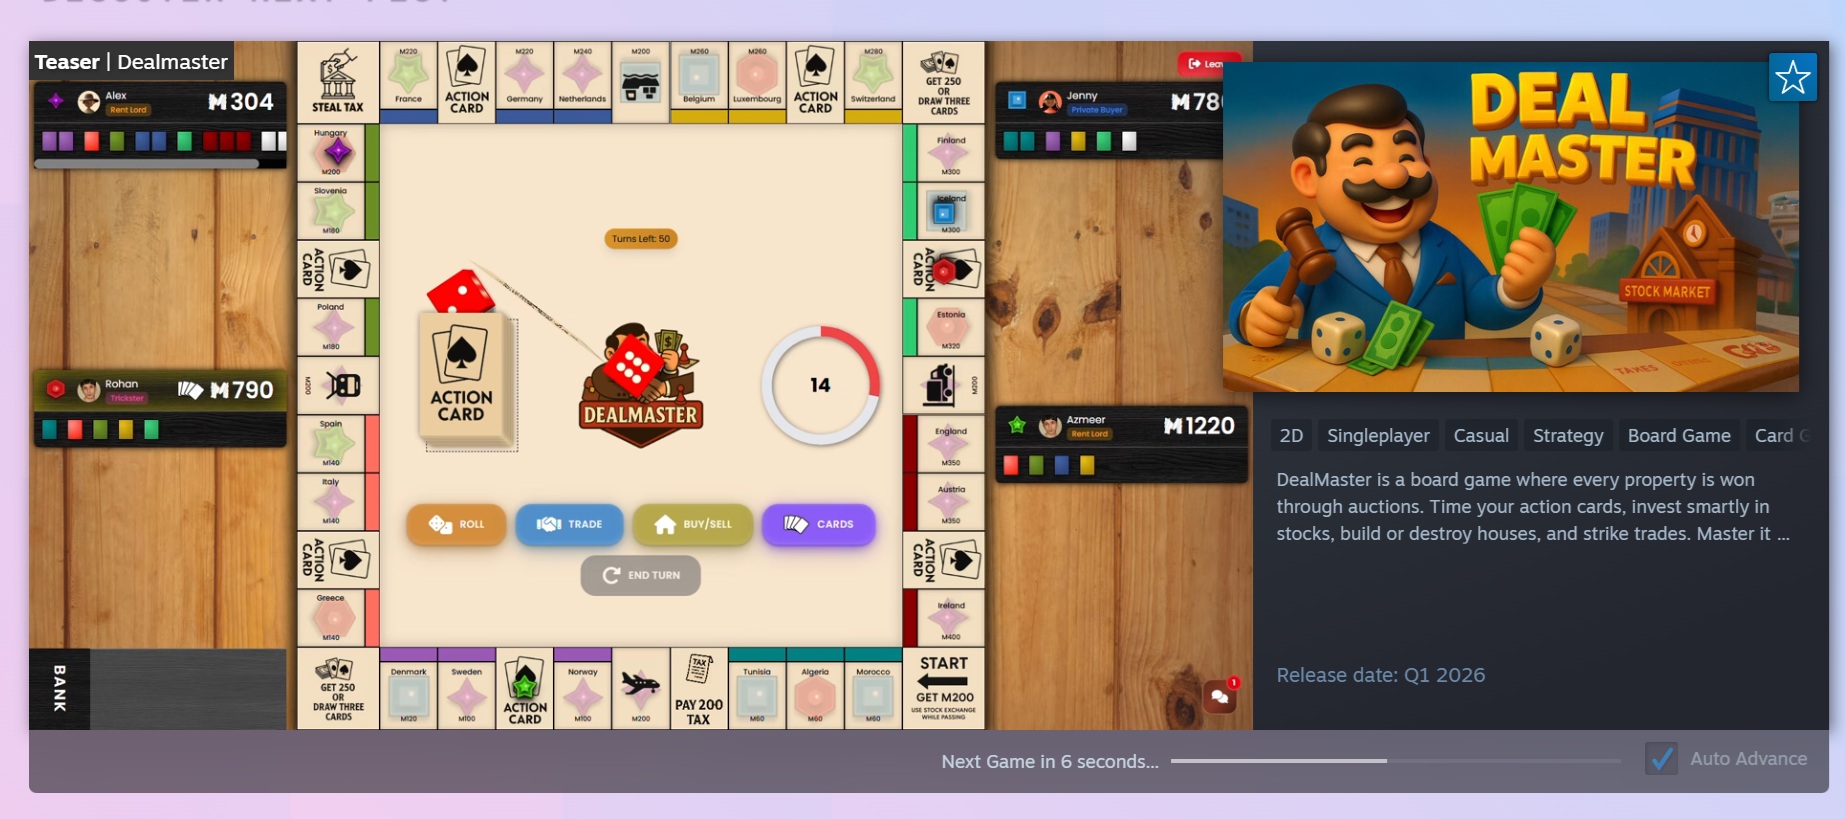Click the Tunisia property tile
The width and height of the screenshot is (1845, 819).
coord(757,689)
